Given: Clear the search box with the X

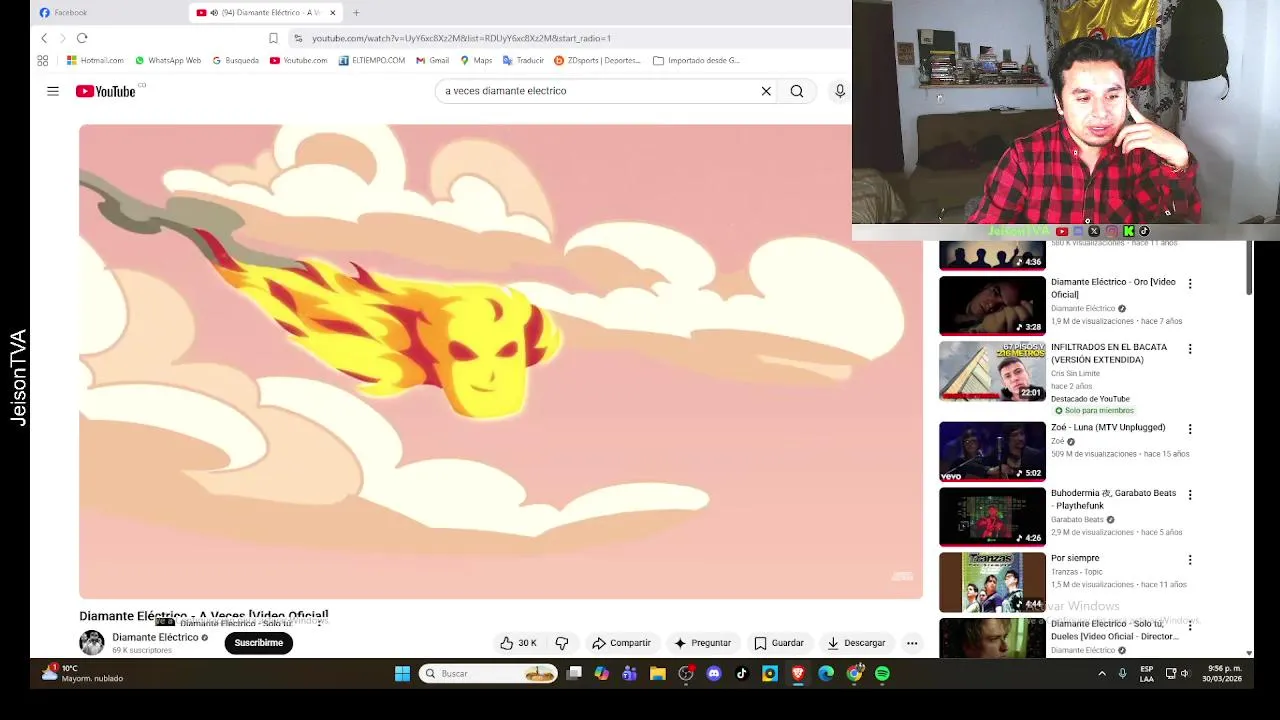Looking at the screenshot, I should 766,91.
